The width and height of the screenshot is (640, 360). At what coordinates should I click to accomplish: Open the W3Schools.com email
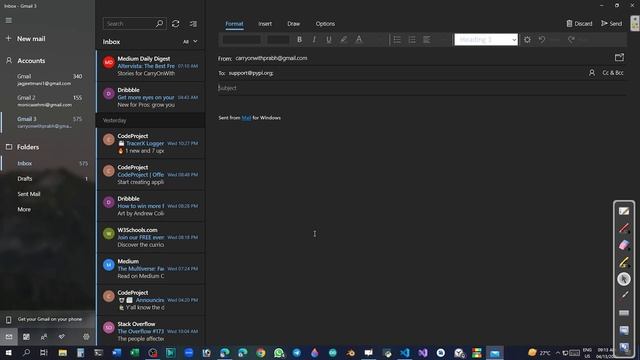151,237
